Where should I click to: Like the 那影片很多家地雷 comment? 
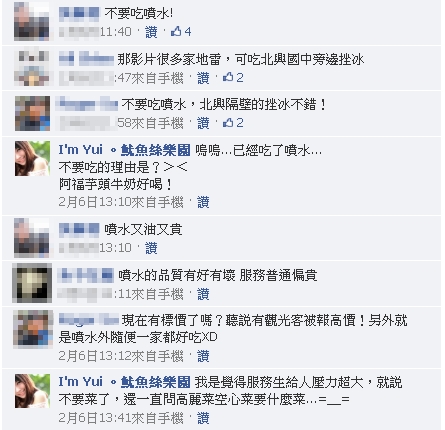pos(203,78)
